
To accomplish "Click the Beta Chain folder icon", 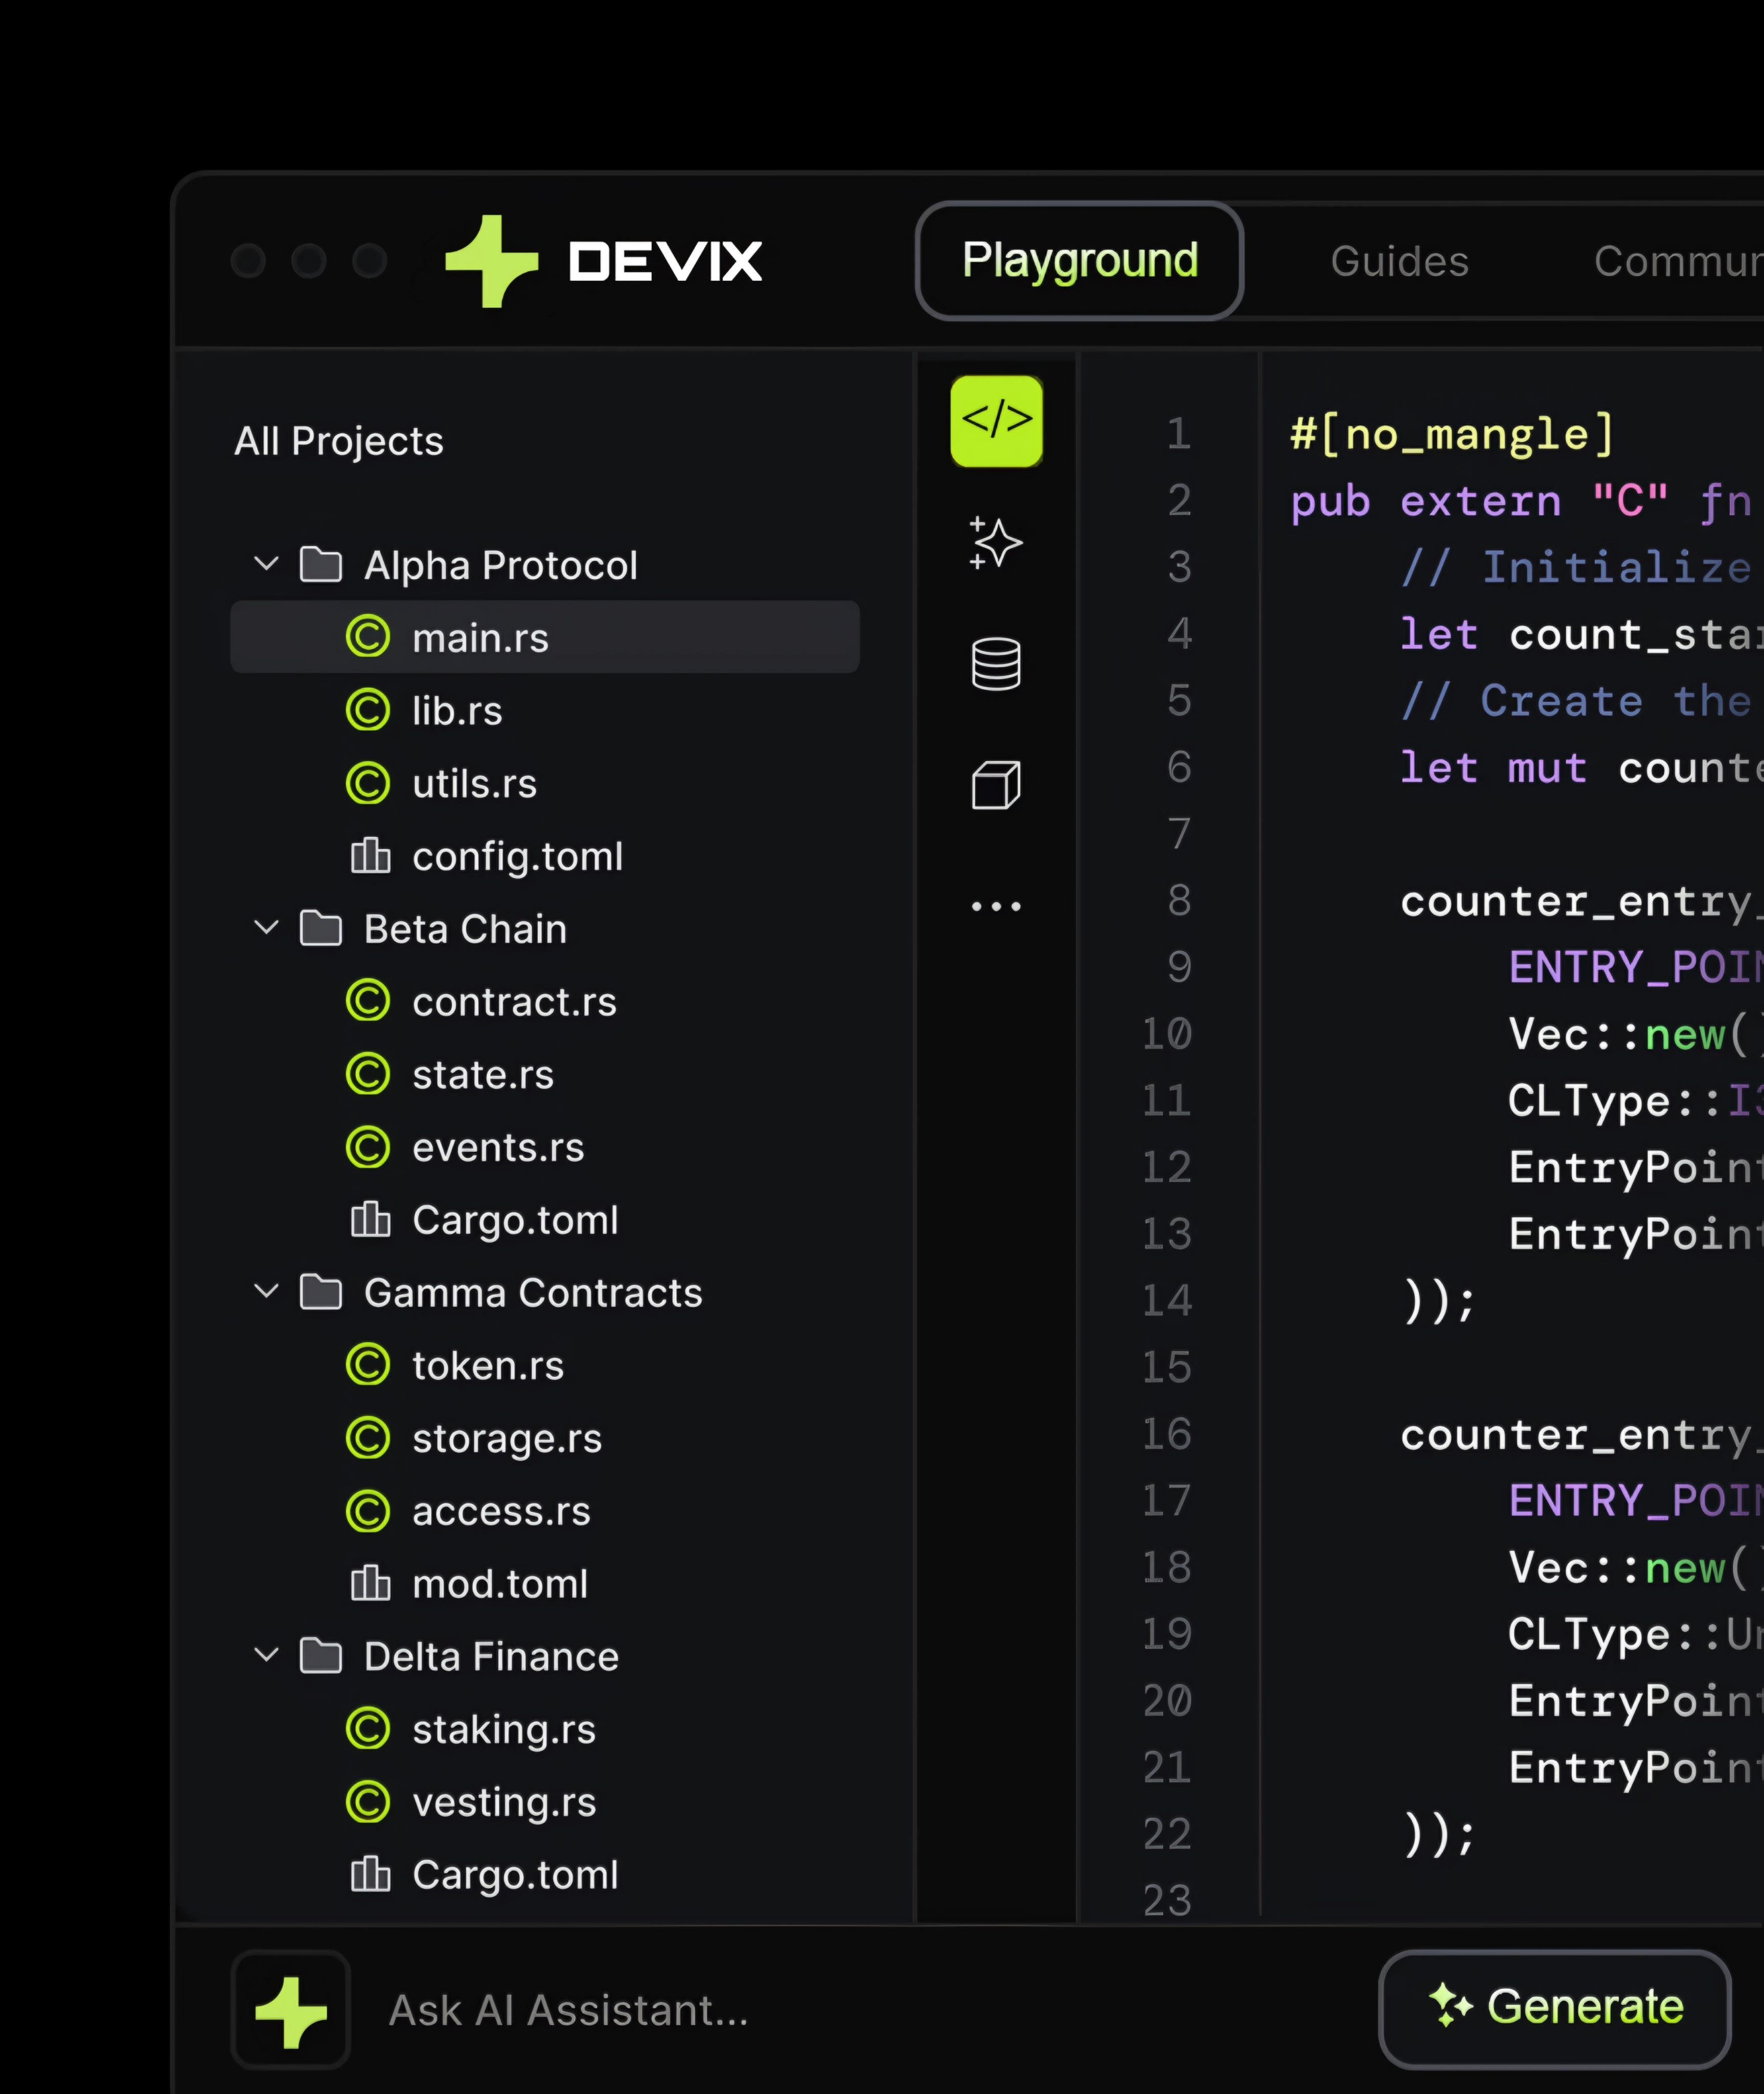I will pos(321,928).
